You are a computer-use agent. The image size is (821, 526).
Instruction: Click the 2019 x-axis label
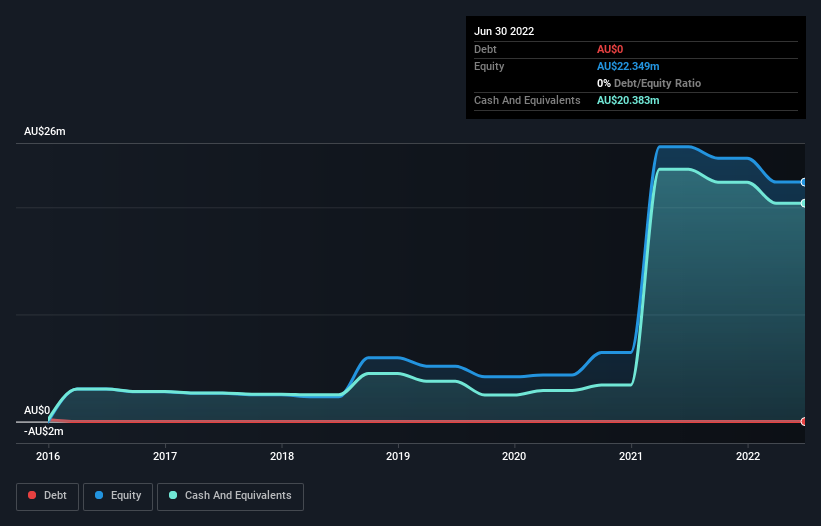coord(398,456)
